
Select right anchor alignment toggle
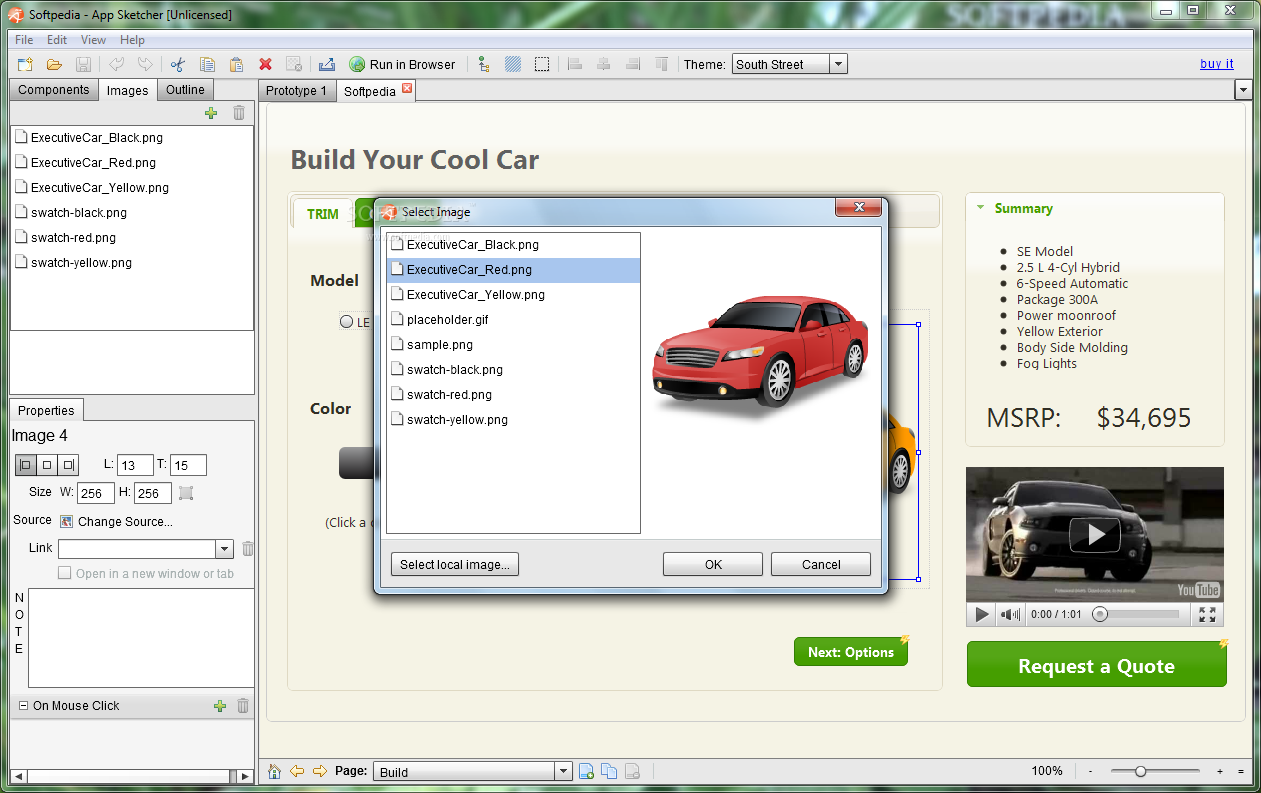(68, 465)
